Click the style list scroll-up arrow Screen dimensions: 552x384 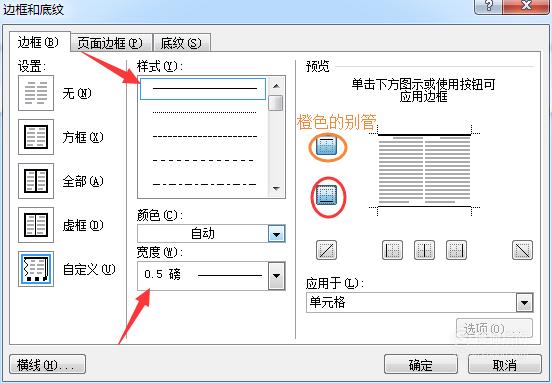click(276, 86)
